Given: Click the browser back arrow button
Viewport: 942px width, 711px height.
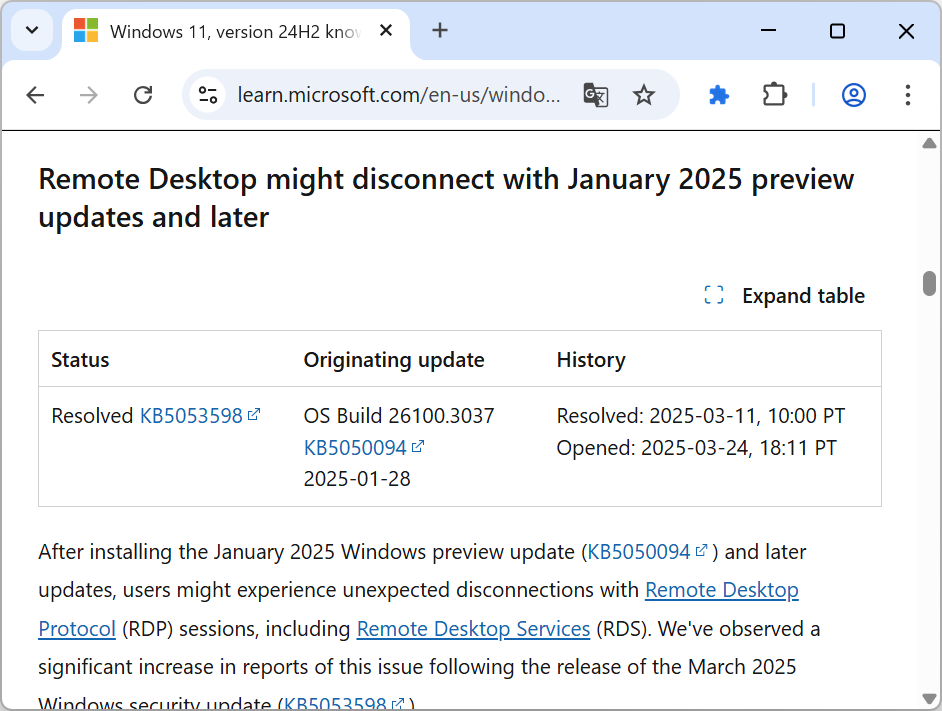Looking at the screenshot, I should (x=36, y=95).
